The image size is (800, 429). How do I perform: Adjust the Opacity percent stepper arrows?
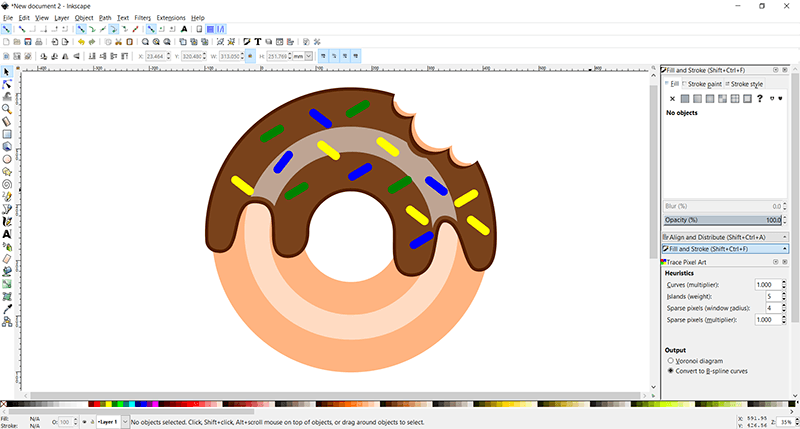785,220
